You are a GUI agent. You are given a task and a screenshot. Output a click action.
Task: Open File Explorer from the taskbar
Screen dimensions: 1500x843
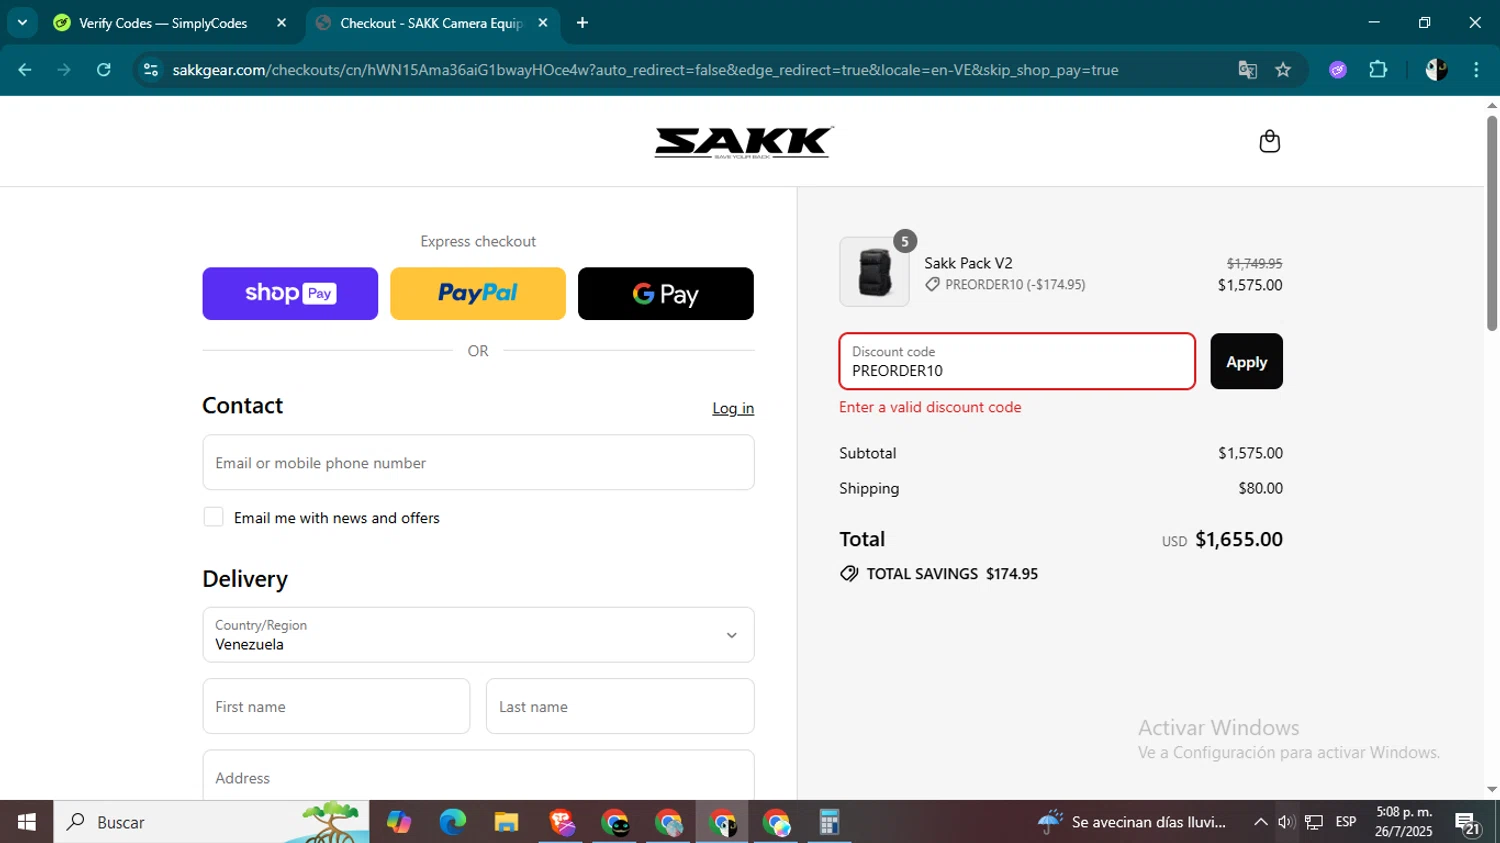click(506, 822)
